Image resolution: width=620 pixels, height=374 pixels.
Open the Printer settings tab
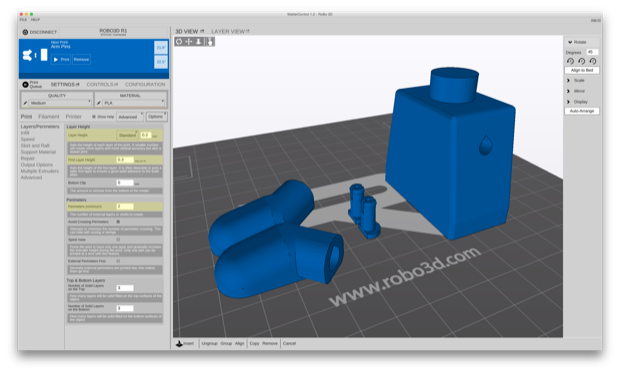(x=74, y=117)
